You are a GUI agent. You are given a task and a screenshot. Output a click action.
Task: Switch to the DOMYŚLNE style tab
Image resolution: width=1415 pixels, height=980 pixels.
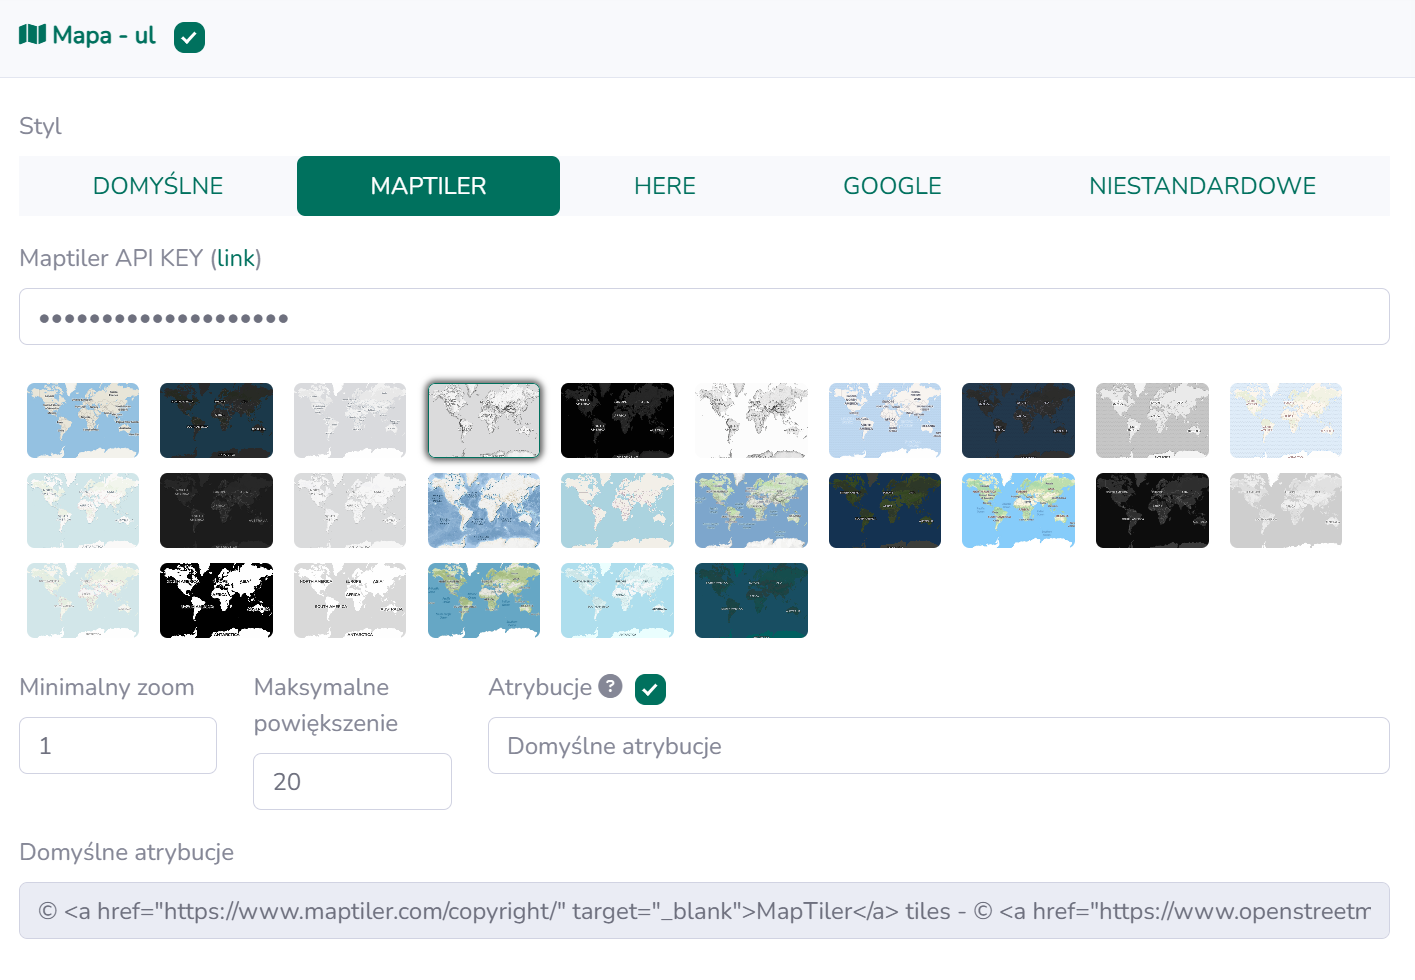click(158, 186)
